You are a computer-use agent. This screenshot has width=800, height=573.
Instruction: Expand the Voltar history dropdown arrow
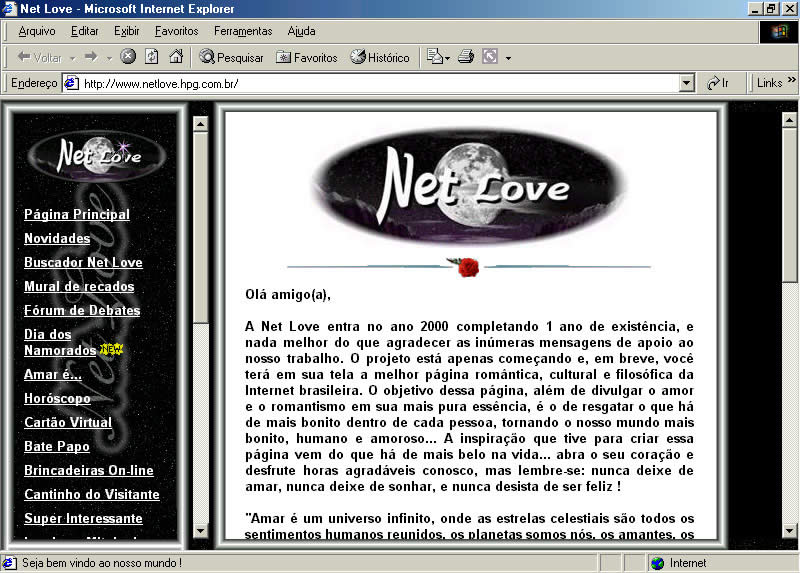click(x=72, y=58)
